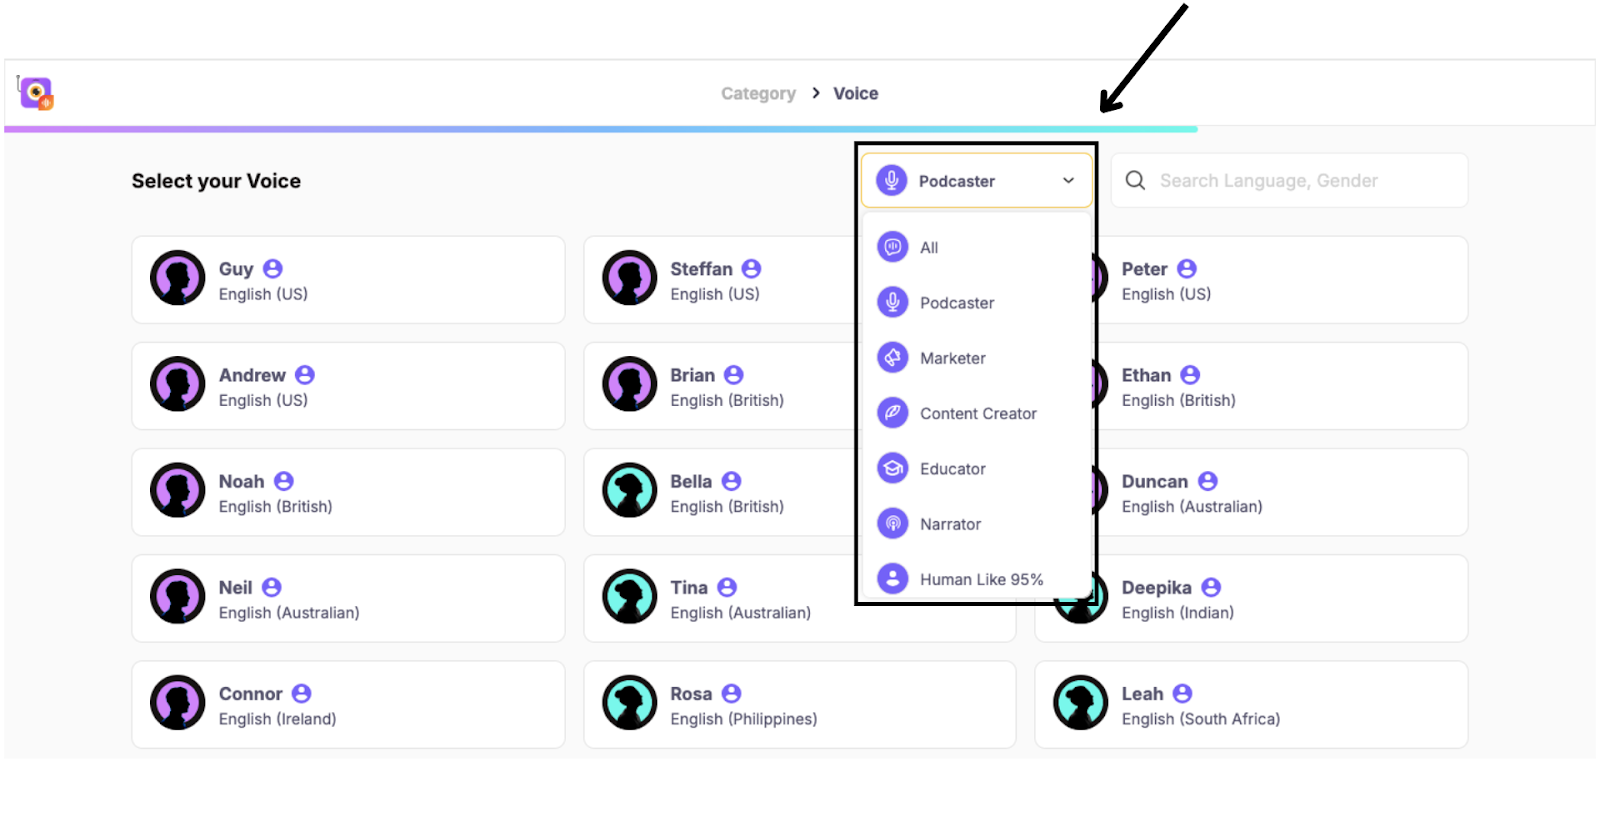Click the Search Language, Gender field
The width and height of the screenshot is (1600, 817).
(1289, 181)
